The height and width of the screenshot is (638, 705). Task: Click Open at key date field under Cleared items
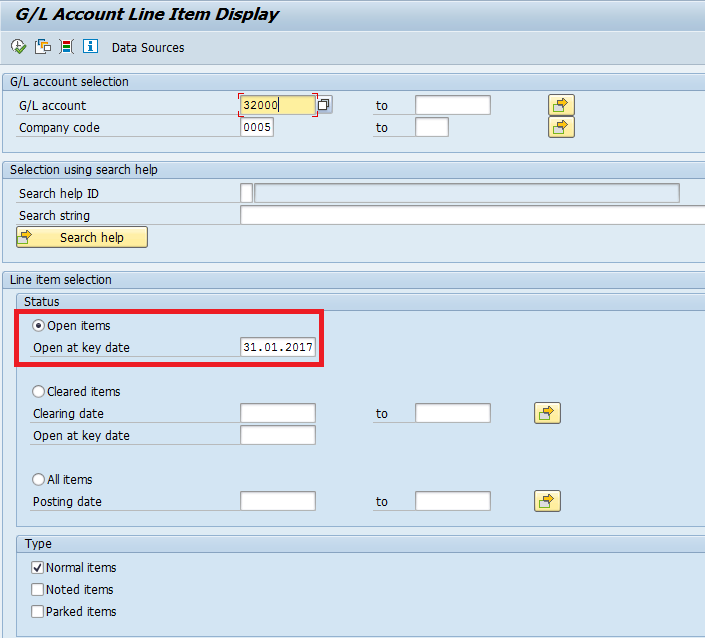278,435
